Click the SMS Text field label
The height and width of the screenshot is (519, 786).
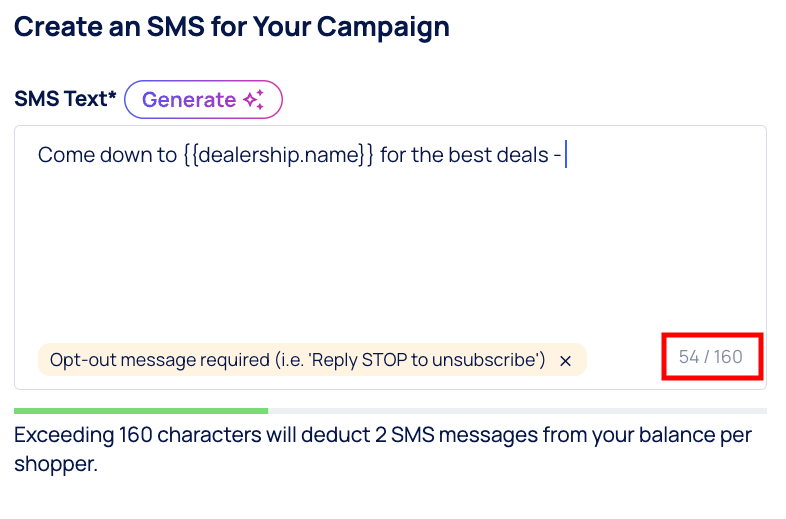pyautogui.click(x=62, y=100)
